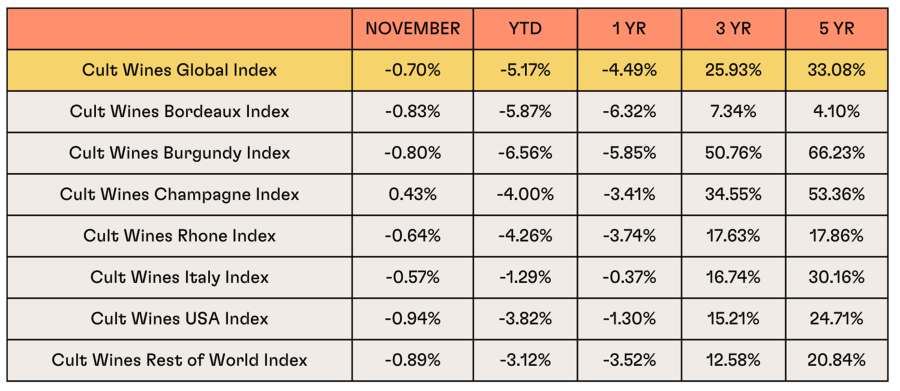
Task: Select the YTD column header
Action: coord(525,29)
